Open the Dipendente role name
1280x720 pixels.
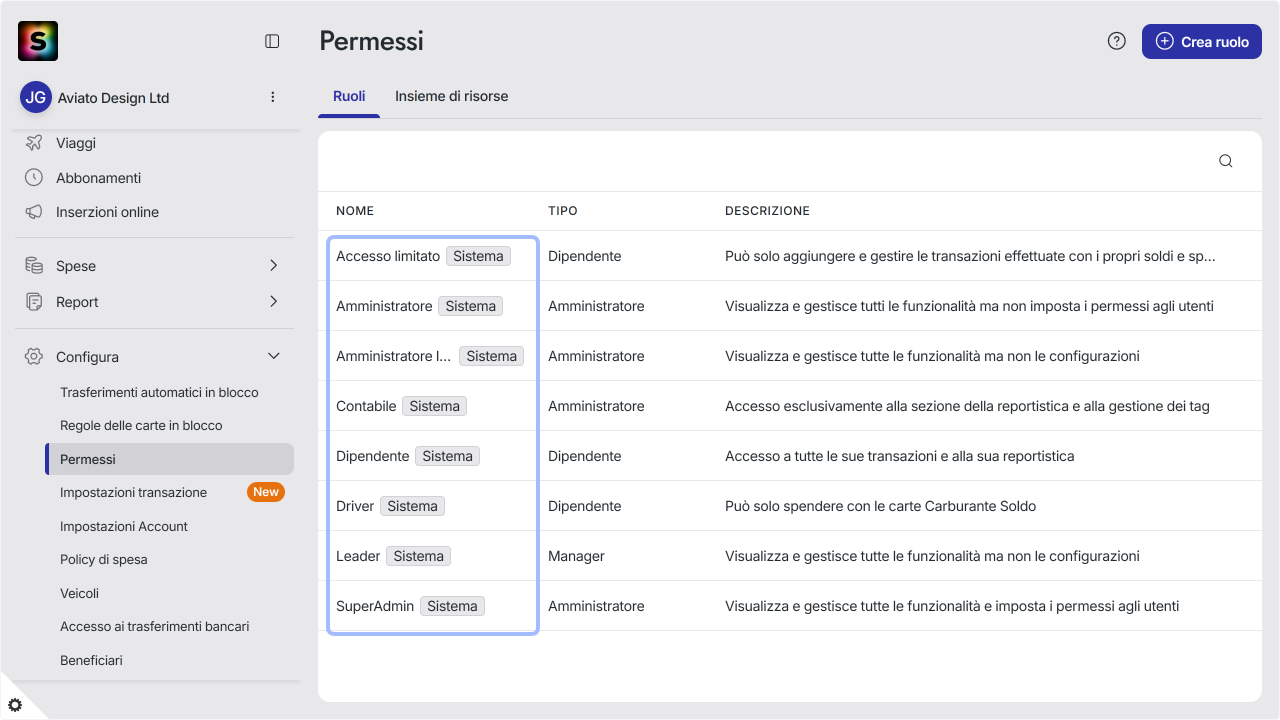pyautogui.click(x=373, y=456)
